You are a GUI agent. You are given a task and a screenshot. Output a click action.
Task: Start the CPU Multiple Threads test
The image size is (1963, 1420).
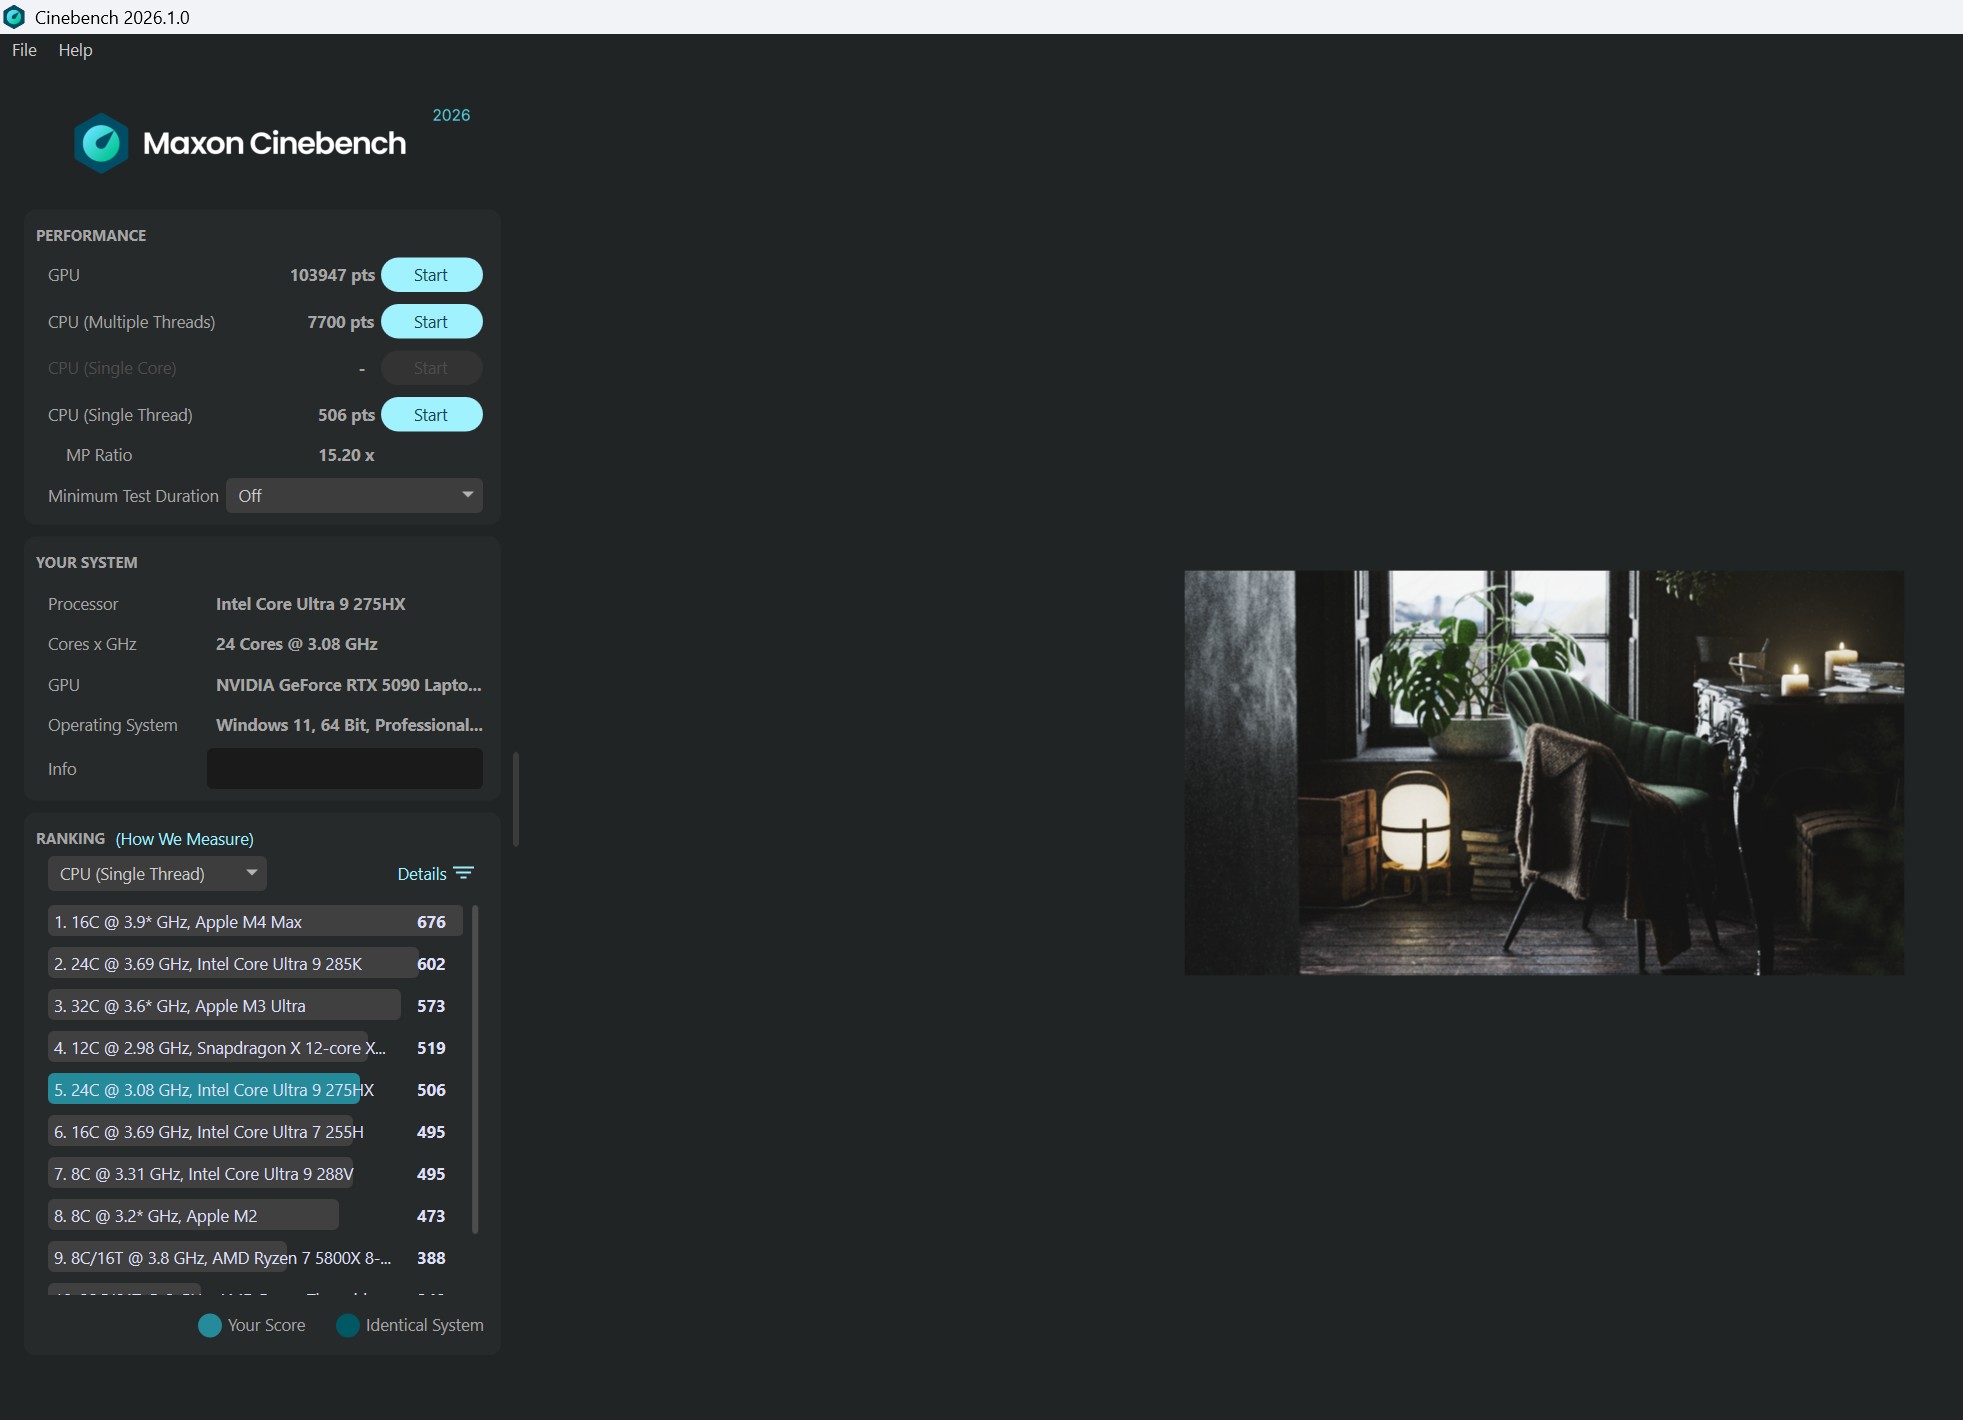pyautogui.click(x=431, y=322)
